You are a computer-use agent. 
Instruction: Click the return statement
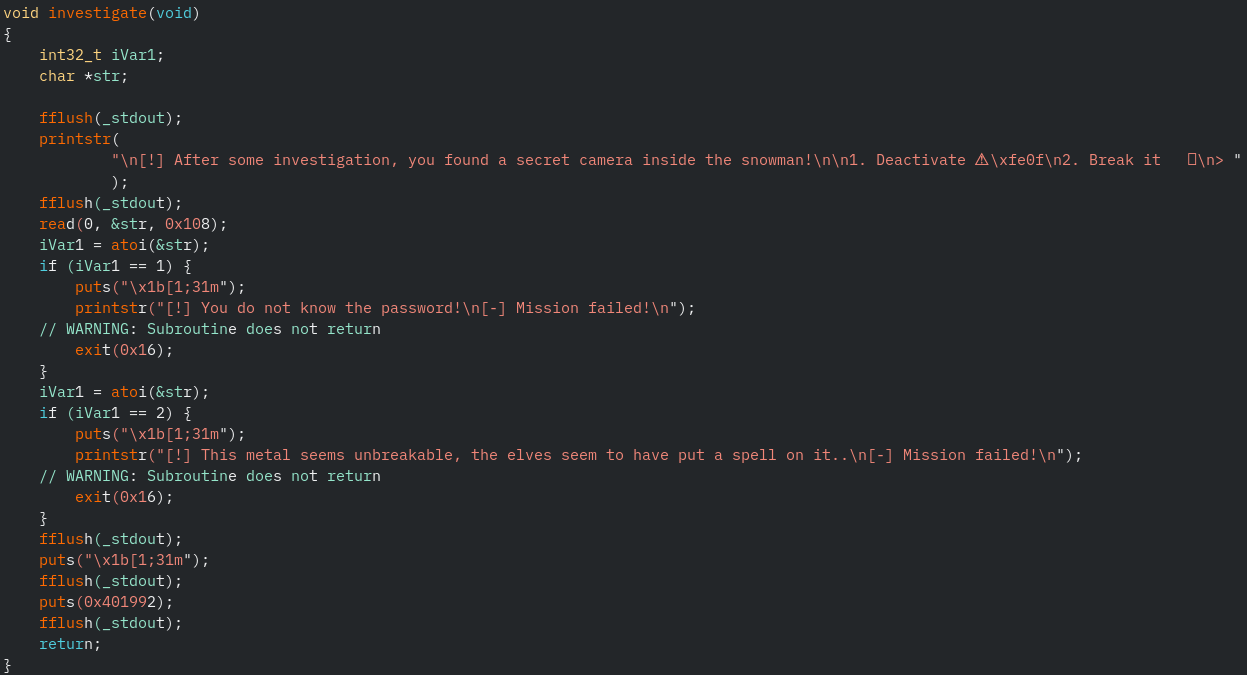point(66,644)
